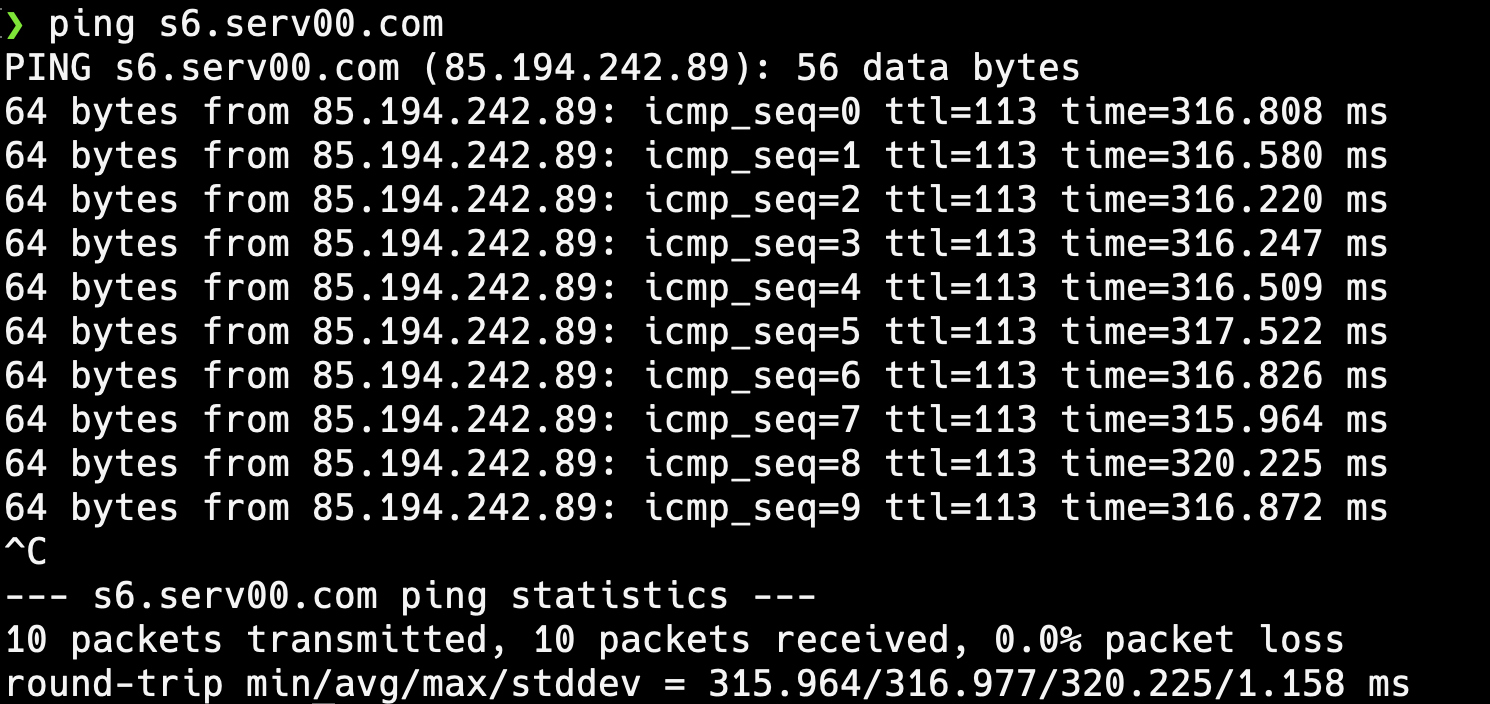Select the icmp_seq=1 text

point(752,155)
